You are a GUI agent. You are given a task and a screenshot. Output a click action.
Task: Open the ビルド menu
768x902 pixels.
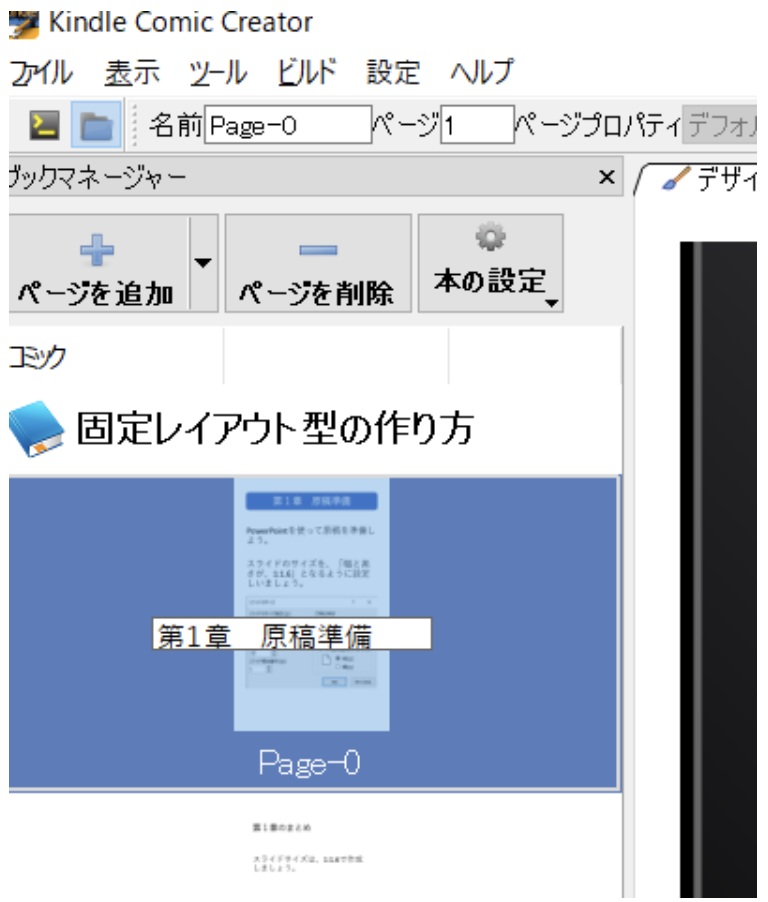click(x=307, y=73)
